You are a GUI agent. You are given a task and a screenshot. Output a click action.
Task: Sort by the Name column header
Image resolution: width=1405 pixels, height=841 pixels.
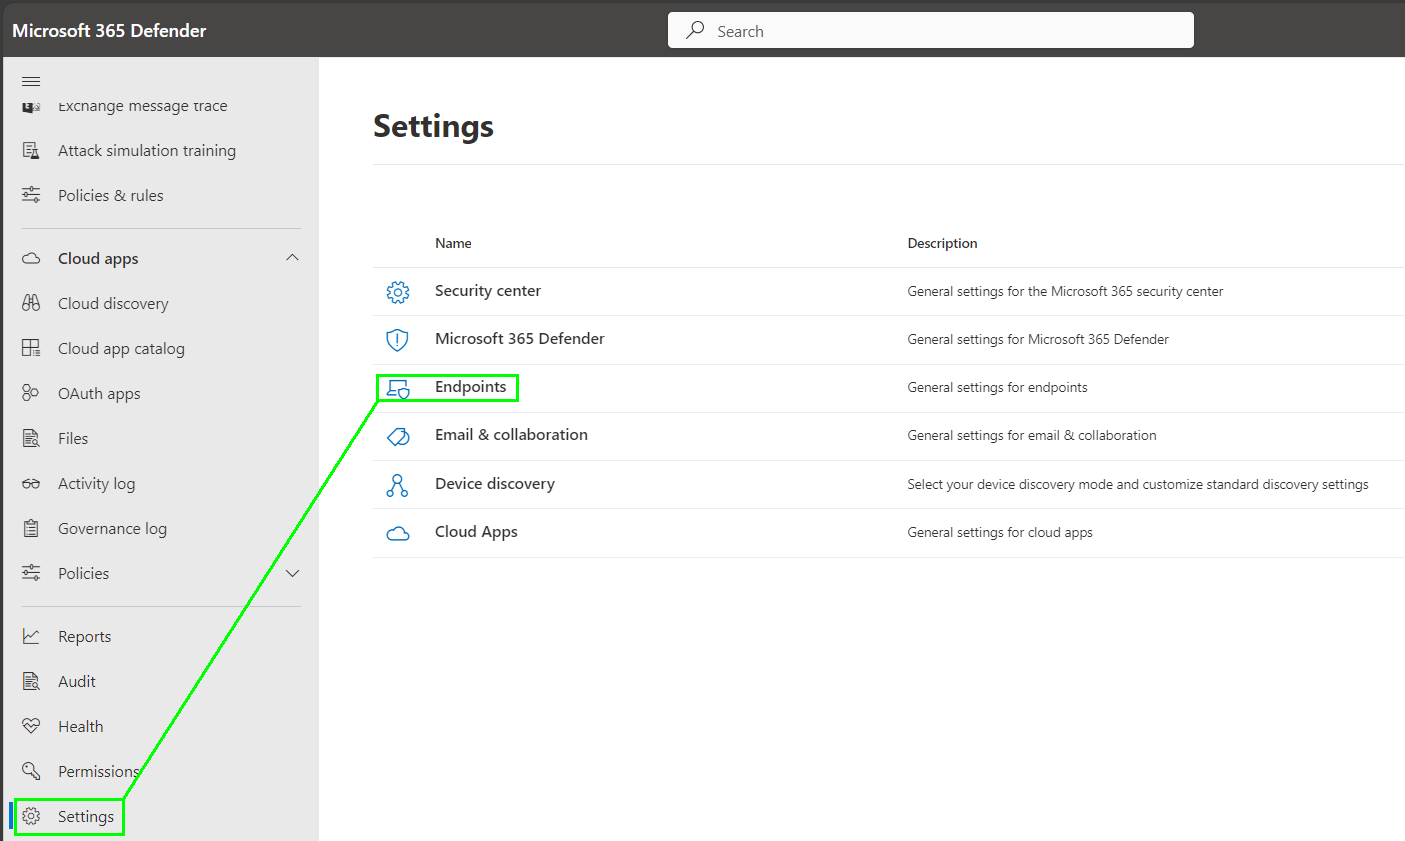[453, 243]
